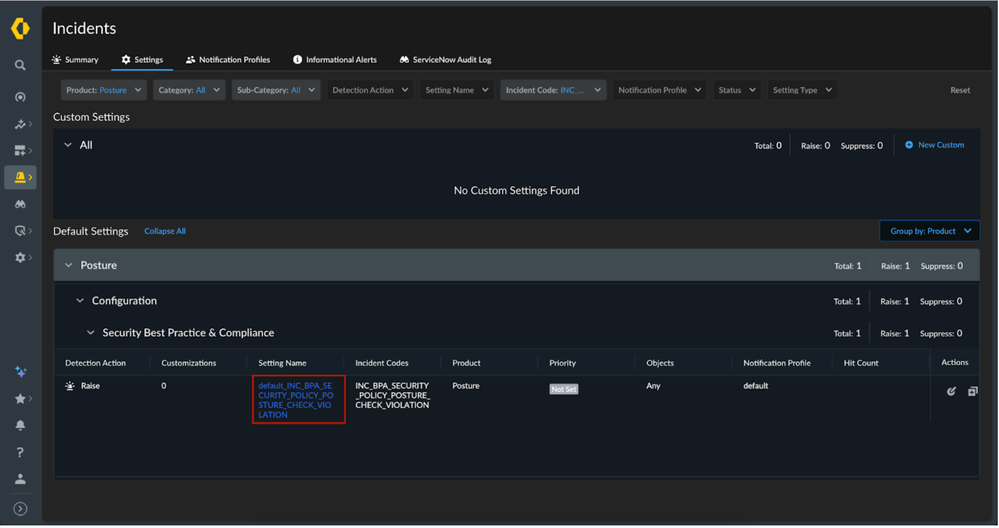The image size is (999, 528).
Task: Click the sparkle AI assistant icon
Action: 20,372
